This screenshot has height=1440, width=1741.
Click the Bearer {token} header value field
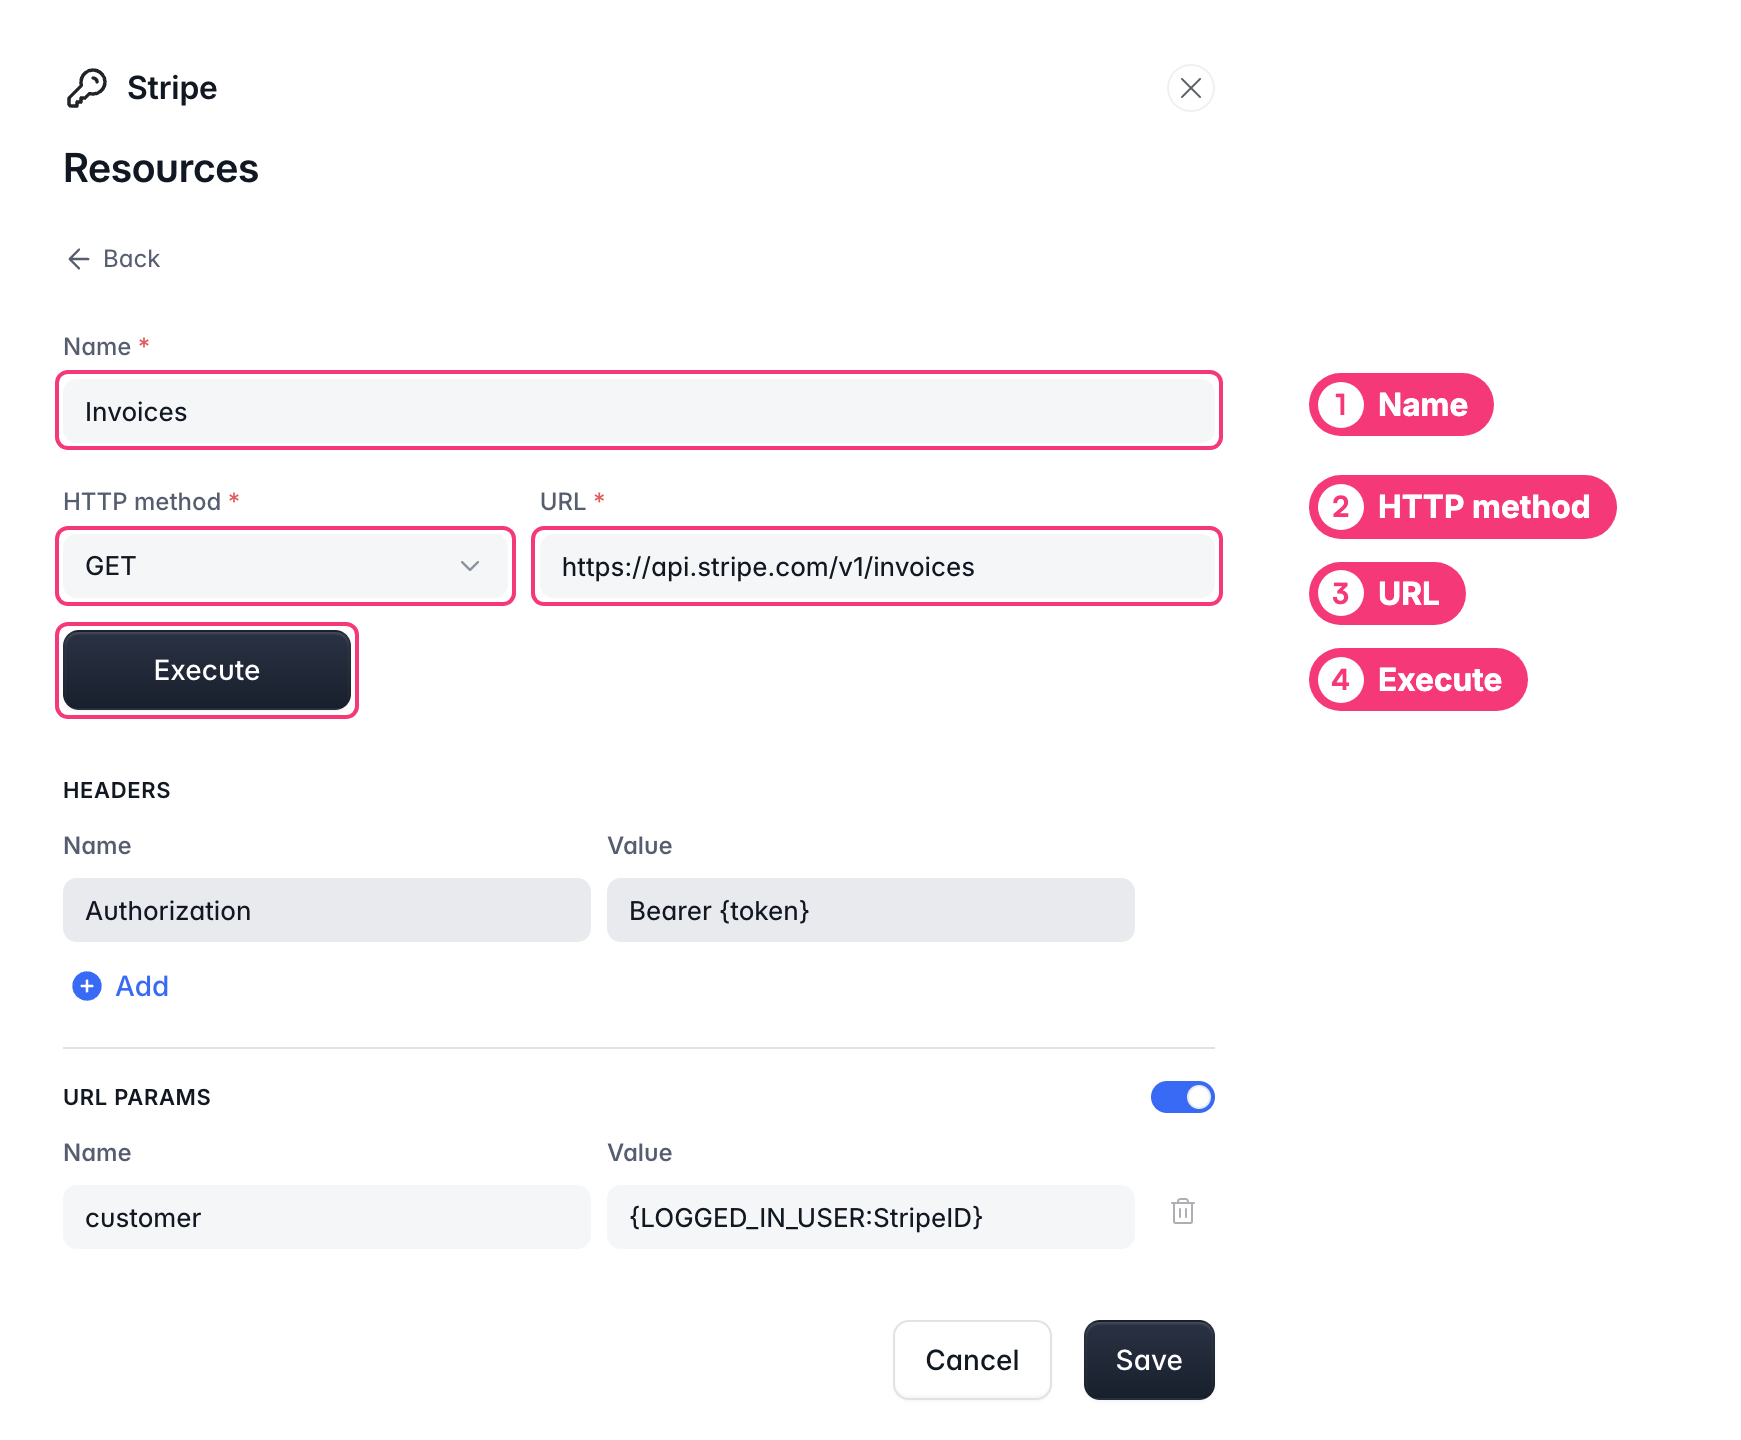(871, 910)
